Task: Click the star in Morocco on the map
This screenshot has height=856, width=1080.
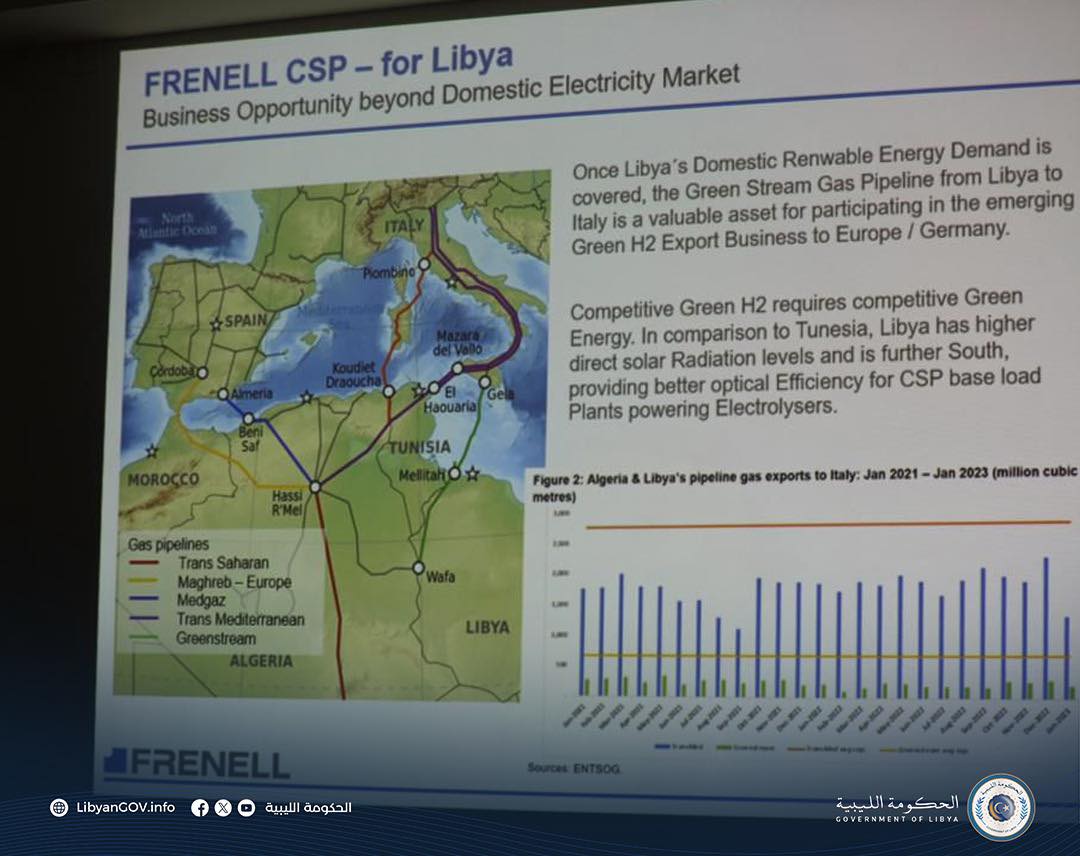Action: tap(152, 451)
